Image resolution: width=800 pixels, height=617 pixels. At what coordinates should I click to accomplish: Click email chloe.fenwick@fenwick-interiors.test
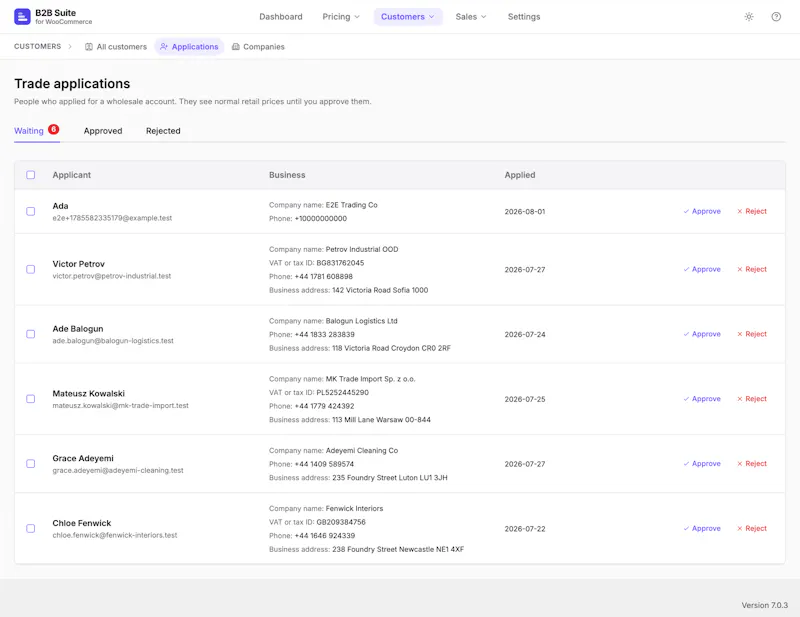click(115, 535)
